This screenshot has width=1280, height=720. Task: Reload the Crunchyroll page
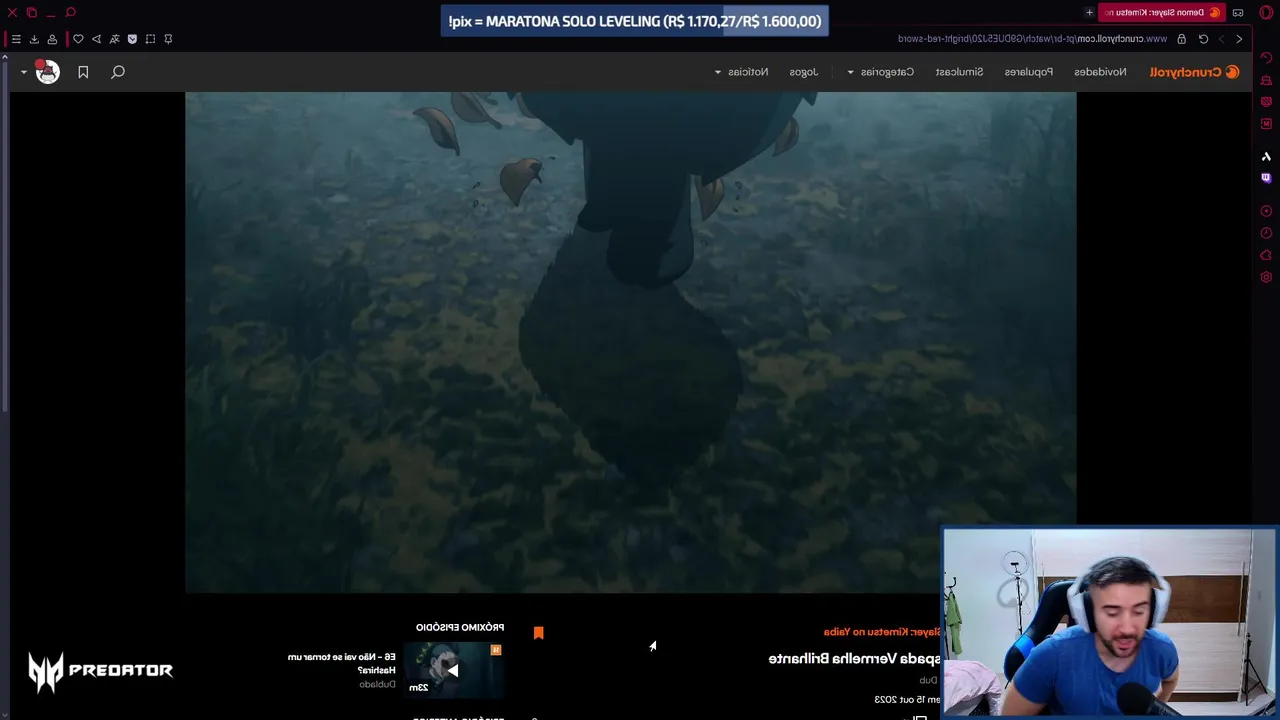point(1203,39)
